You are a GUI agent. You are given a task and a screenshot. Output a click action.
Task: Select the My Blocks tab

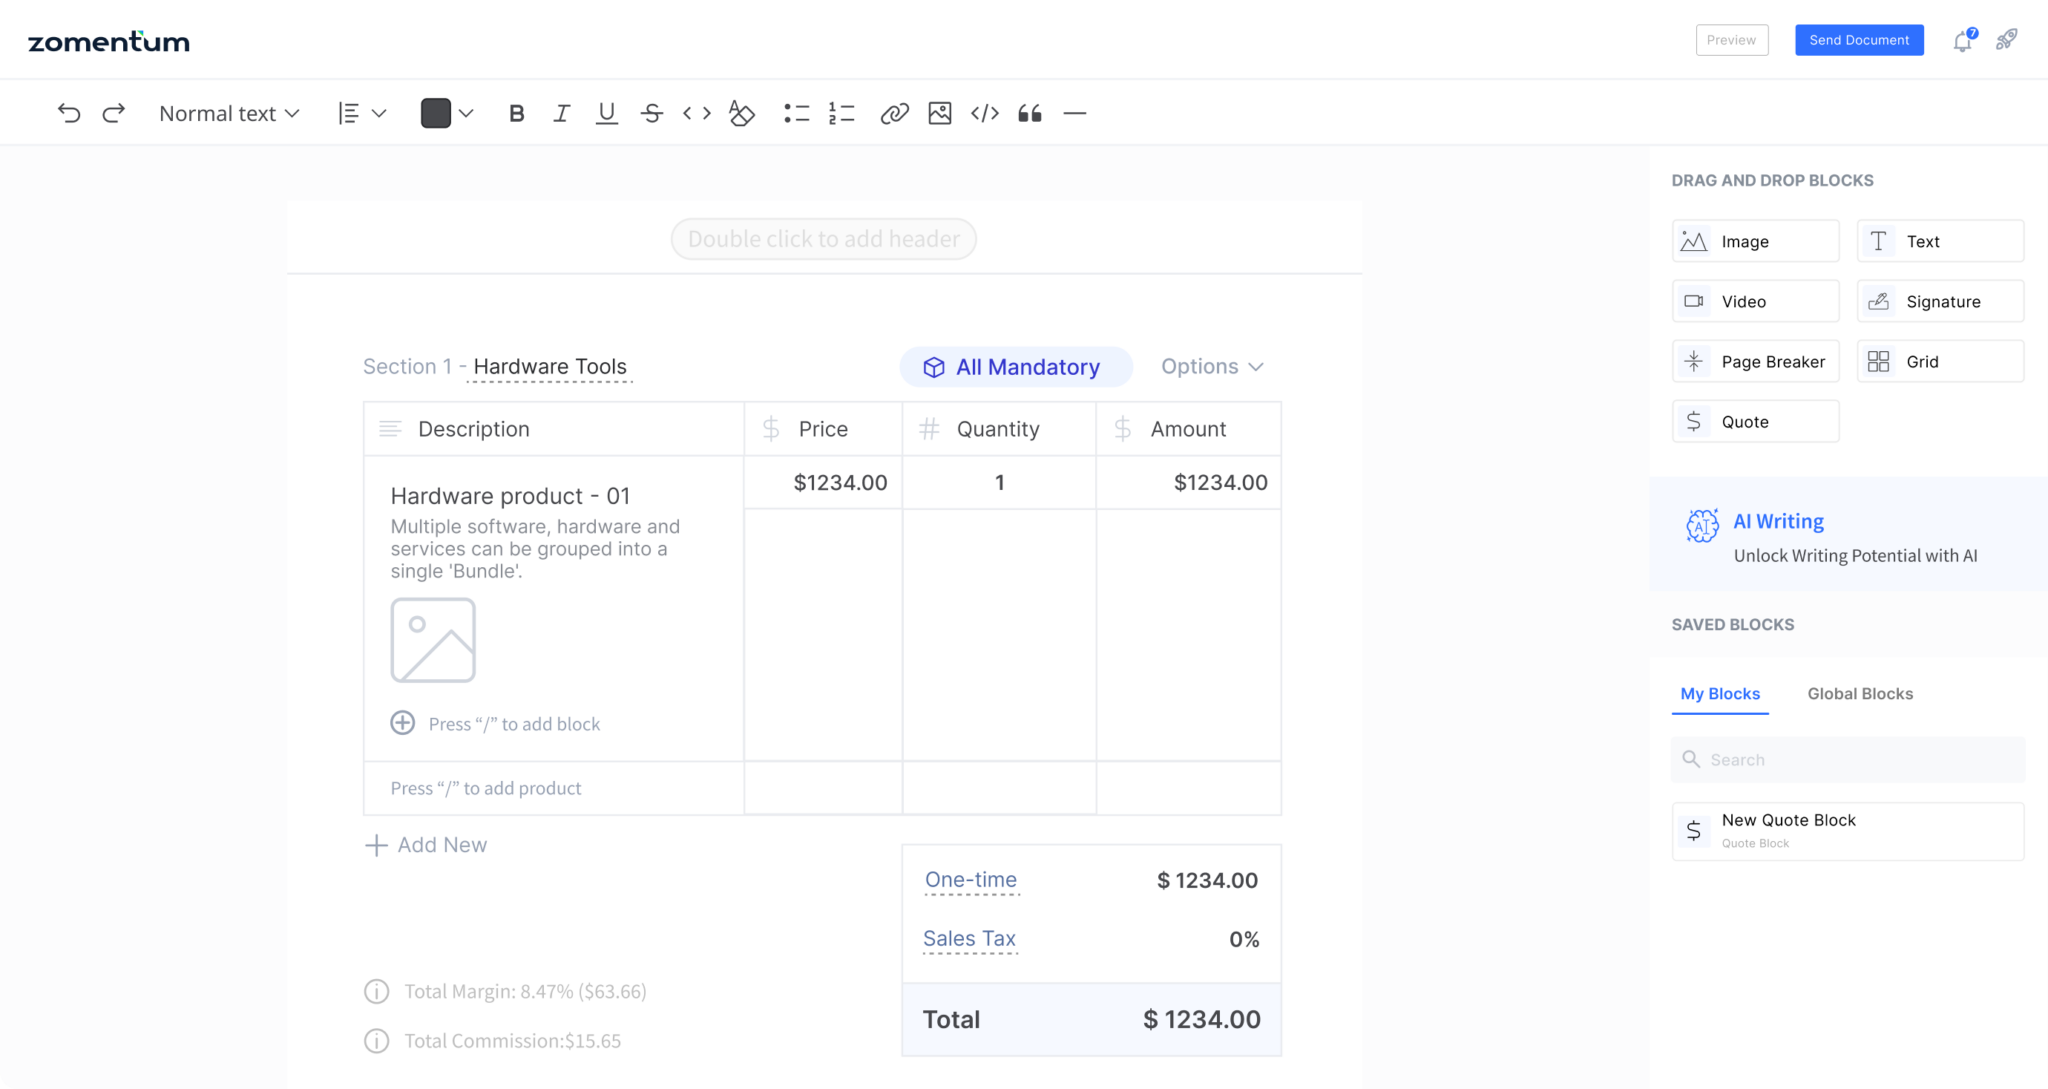(x=1719, y=694)
